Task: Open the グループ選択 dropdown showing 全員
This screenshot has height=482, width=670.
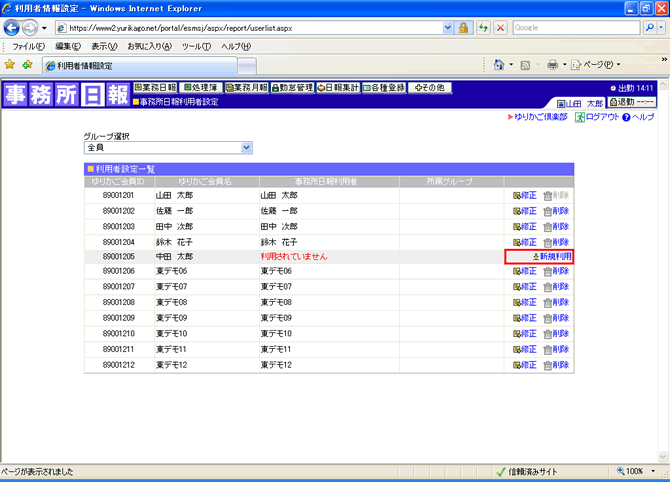Action: (x=168, y=148)
